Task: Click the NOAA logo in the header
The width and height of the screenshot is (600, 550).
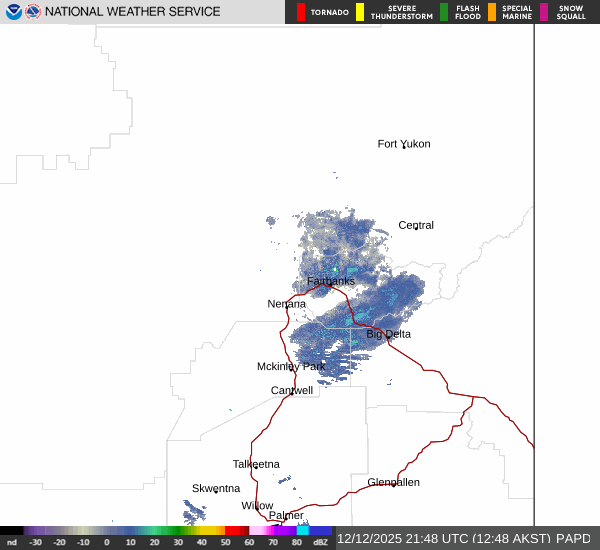Action: click(x=14, y=12)
